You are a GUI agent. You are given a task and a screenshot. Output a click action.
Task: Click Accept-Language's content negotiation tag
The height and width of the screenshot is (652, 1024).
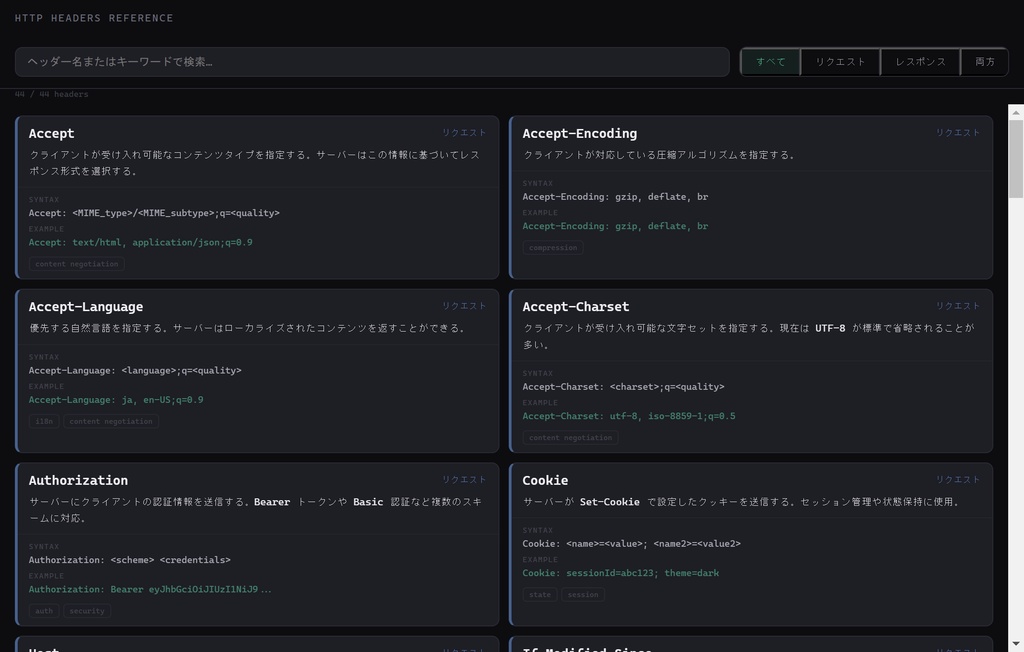111,421
